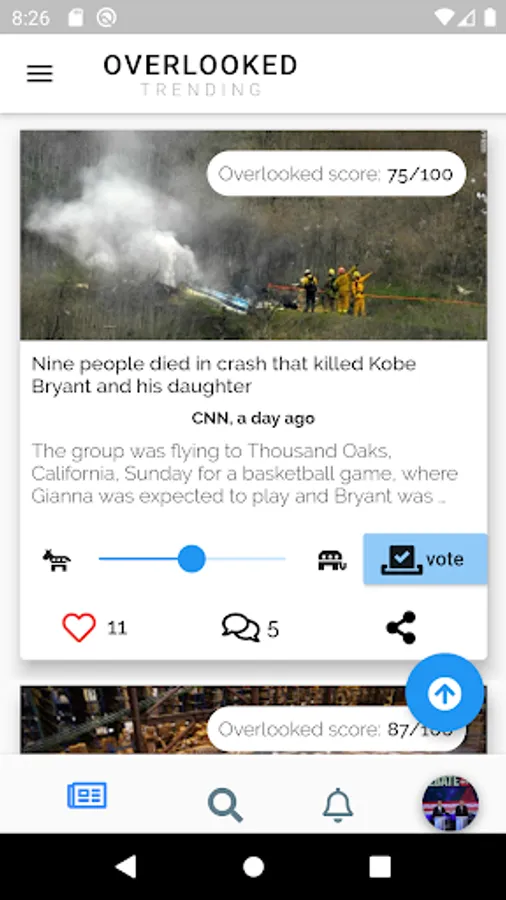Open the profile avatar picture
This screenshot has height=900, width=506.
(x=450, y=804)
